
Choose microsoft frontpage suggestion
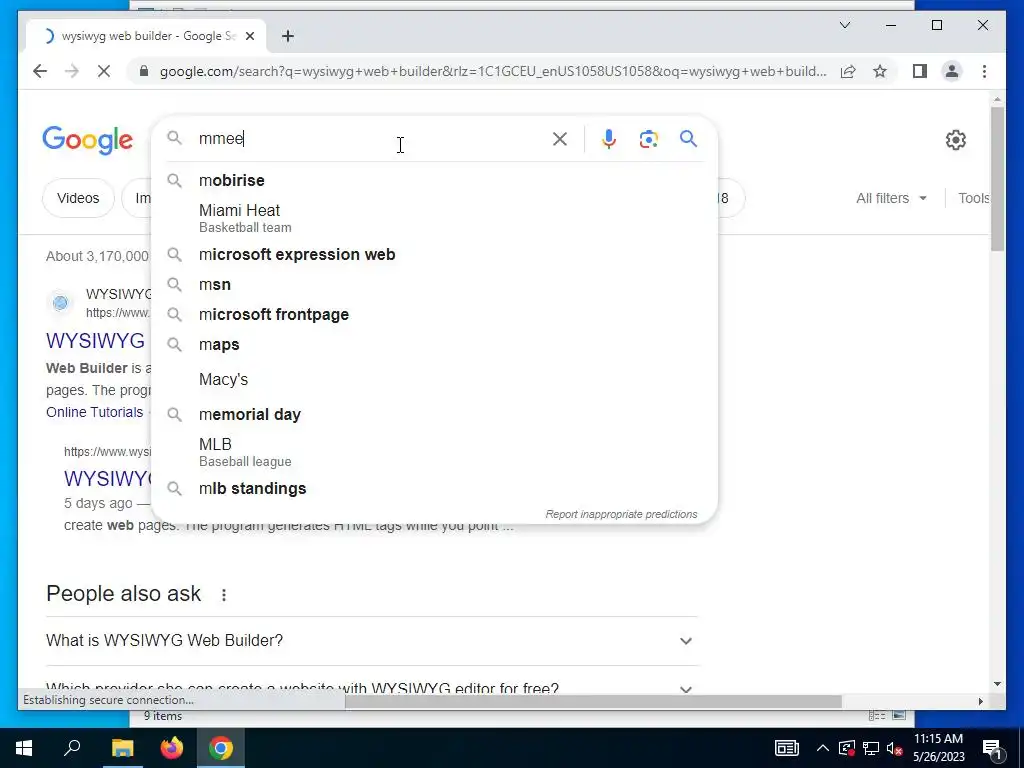[x=434, y=314]
